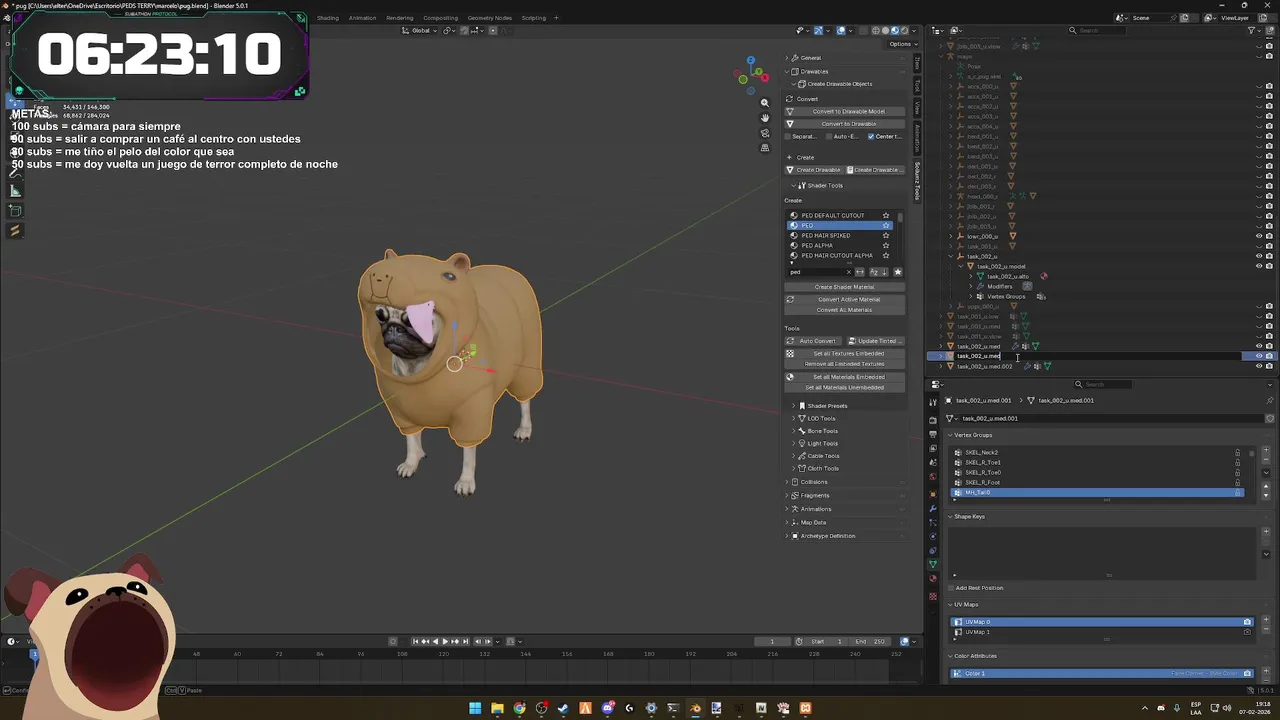Image resolution: width=1280 pixels, height=720 pixels.
Task: Click Convert All Materials button
Action: (x=844, y=310)
